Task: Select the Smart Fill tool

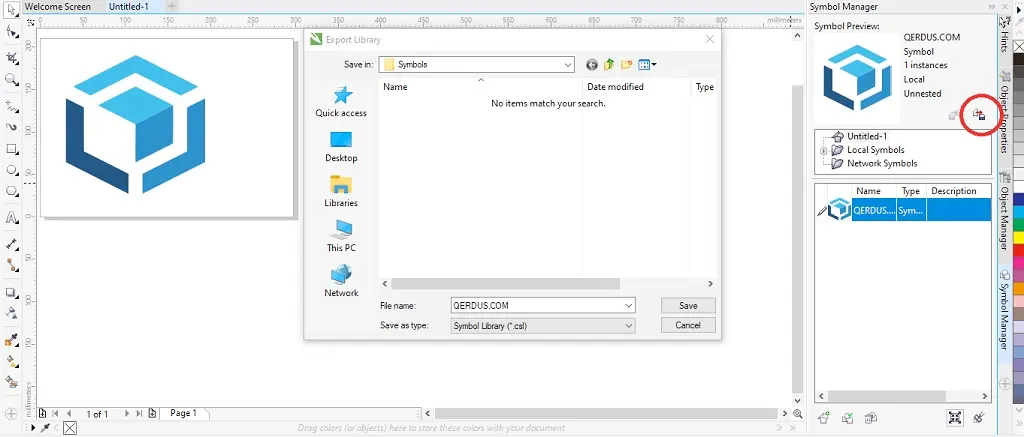Action: [11, 382]
